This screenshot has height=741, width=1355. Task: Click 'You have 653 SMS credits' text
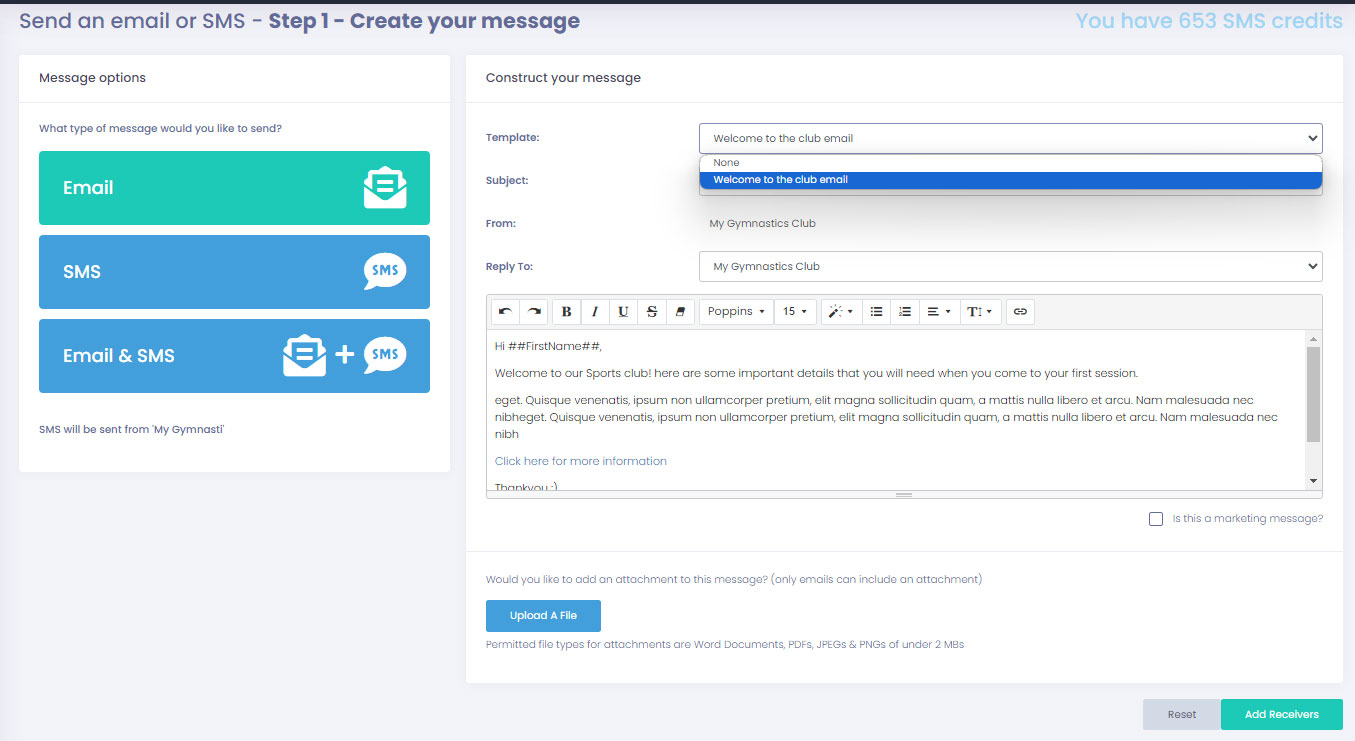click(x=1209, y=20)
